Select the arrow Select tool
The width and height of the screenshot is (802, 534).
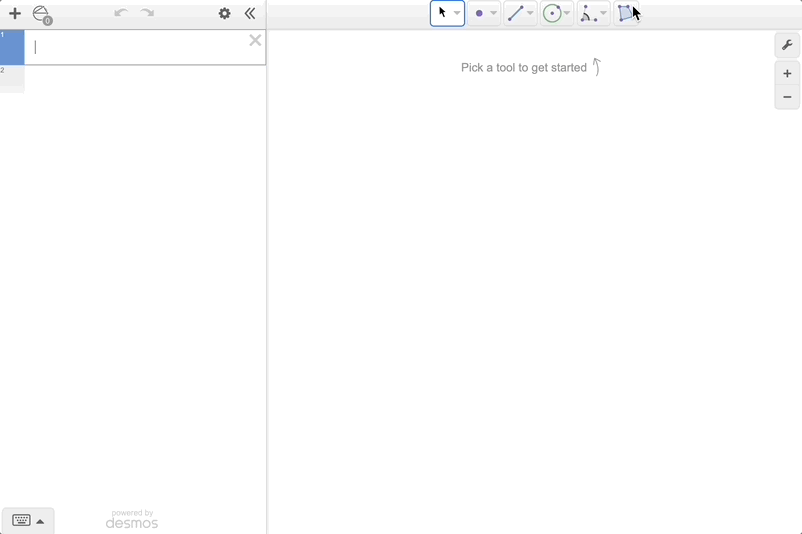442,13
